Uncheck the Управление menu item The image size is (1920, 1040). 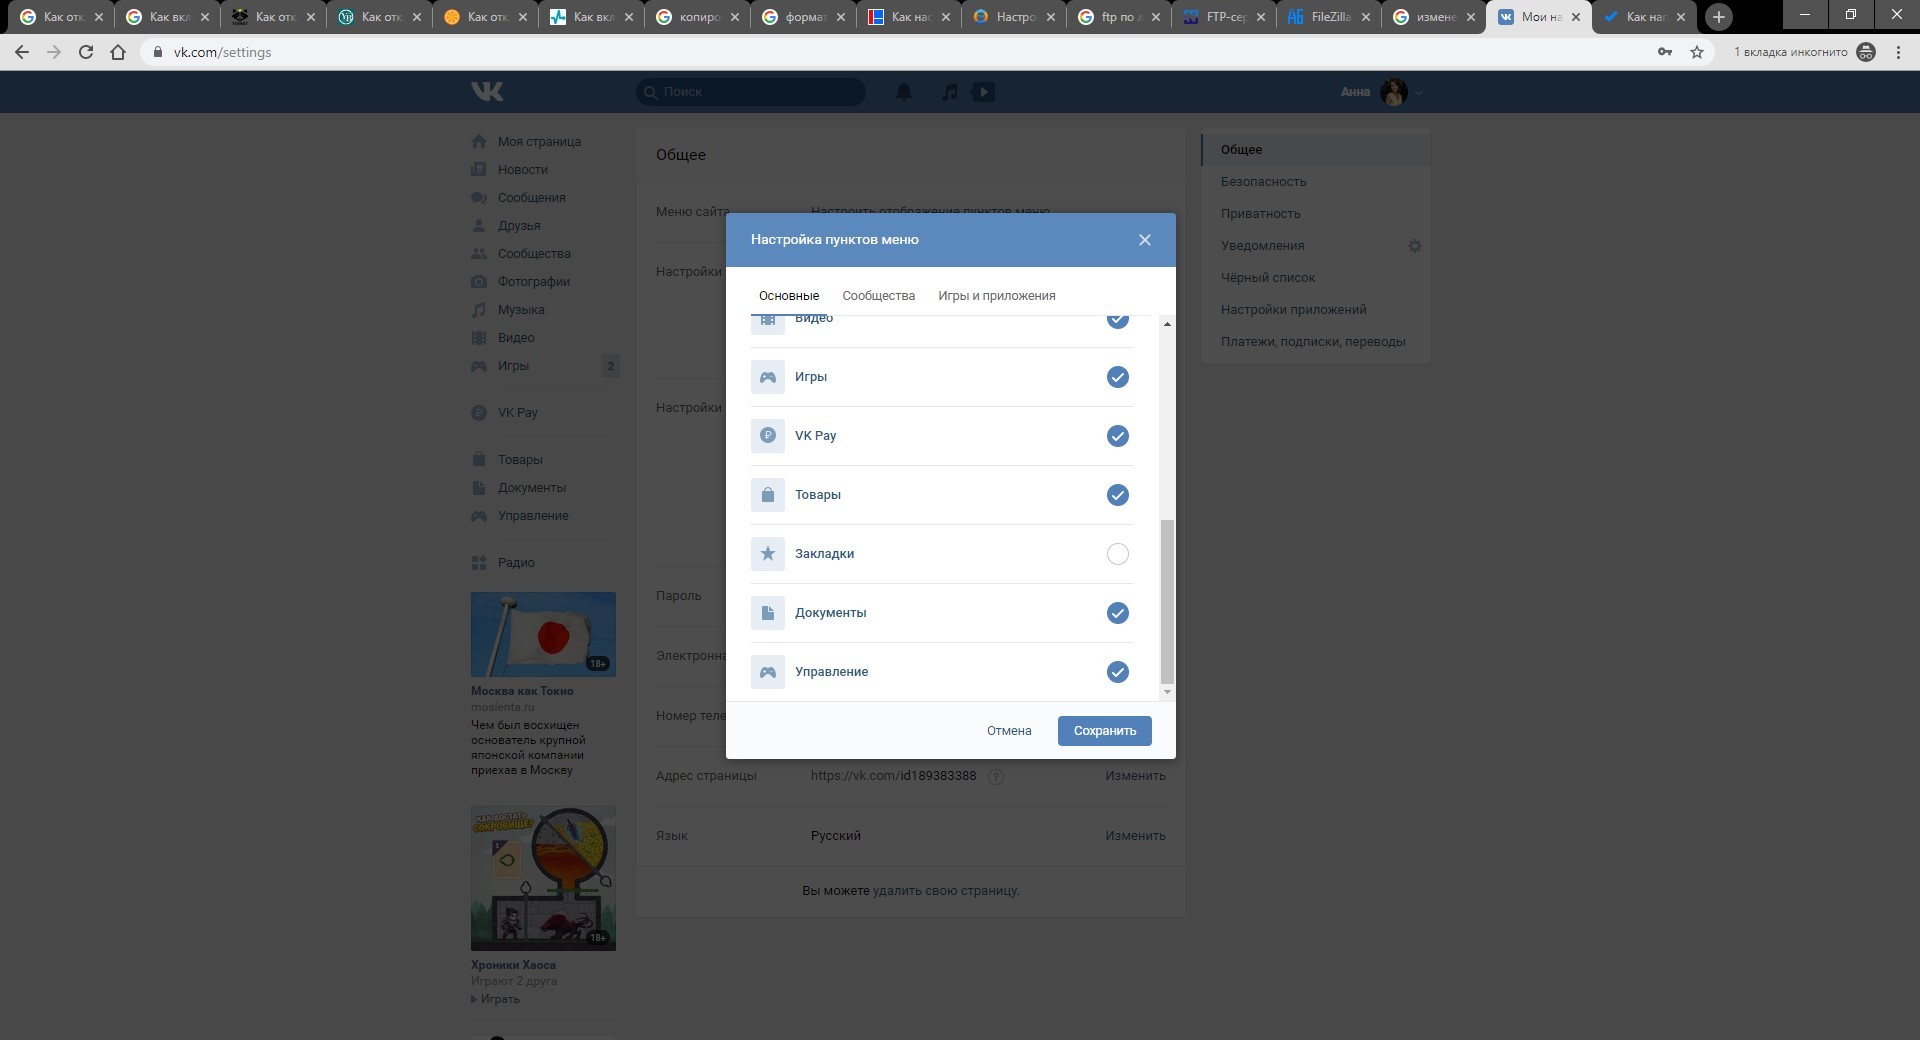[x=1118, y=672]
